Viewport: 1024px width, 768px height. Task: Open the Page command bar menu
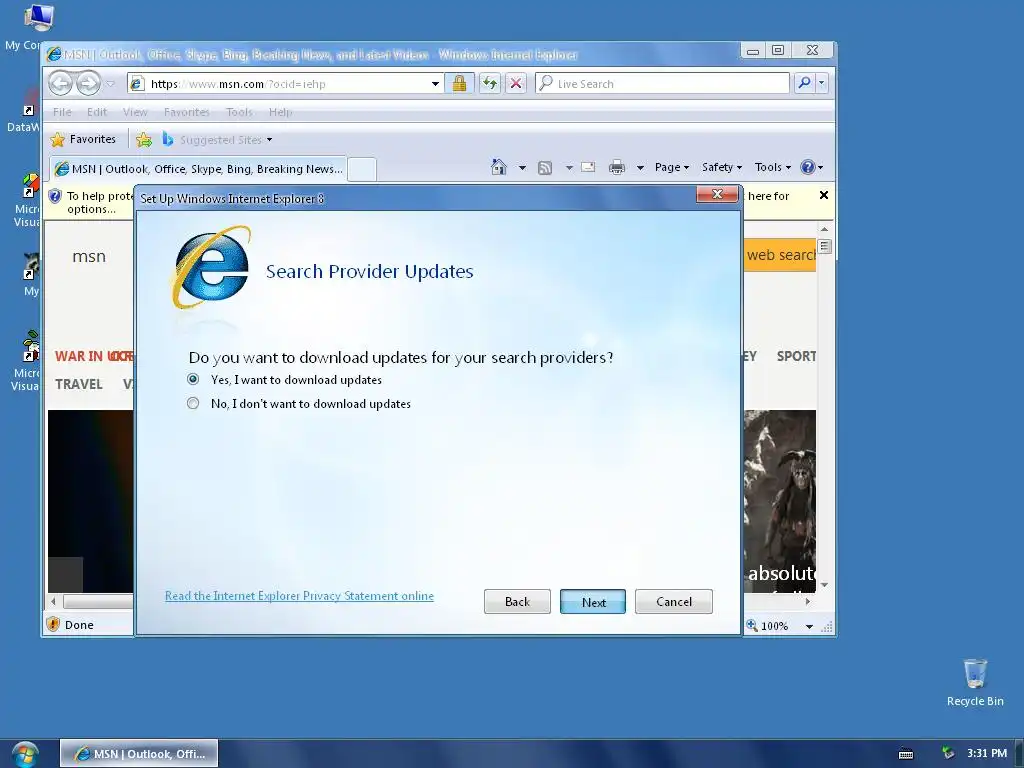tap(672, 167)
